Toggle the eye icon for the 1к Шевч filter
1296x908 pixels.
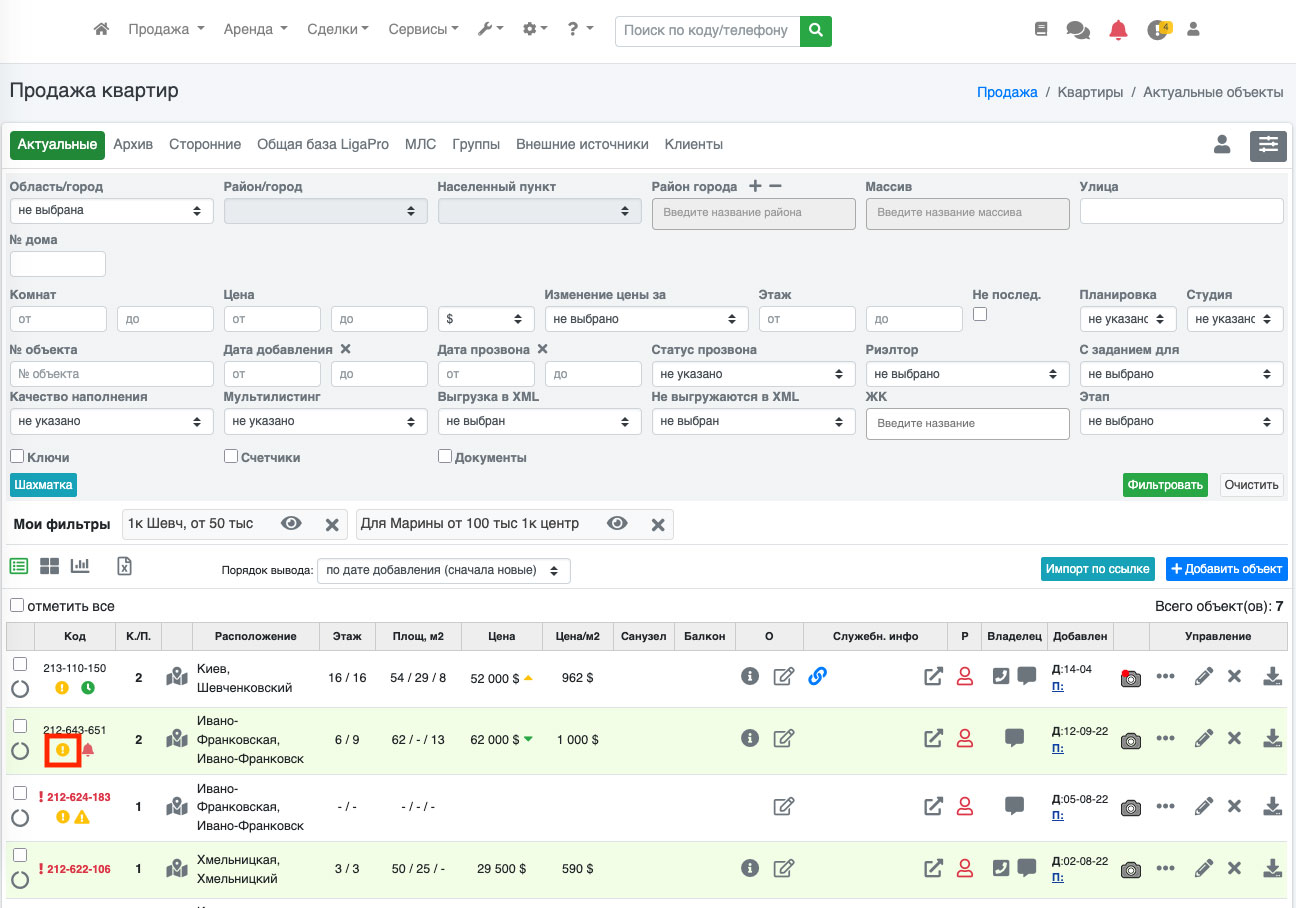tap(291, 524)
